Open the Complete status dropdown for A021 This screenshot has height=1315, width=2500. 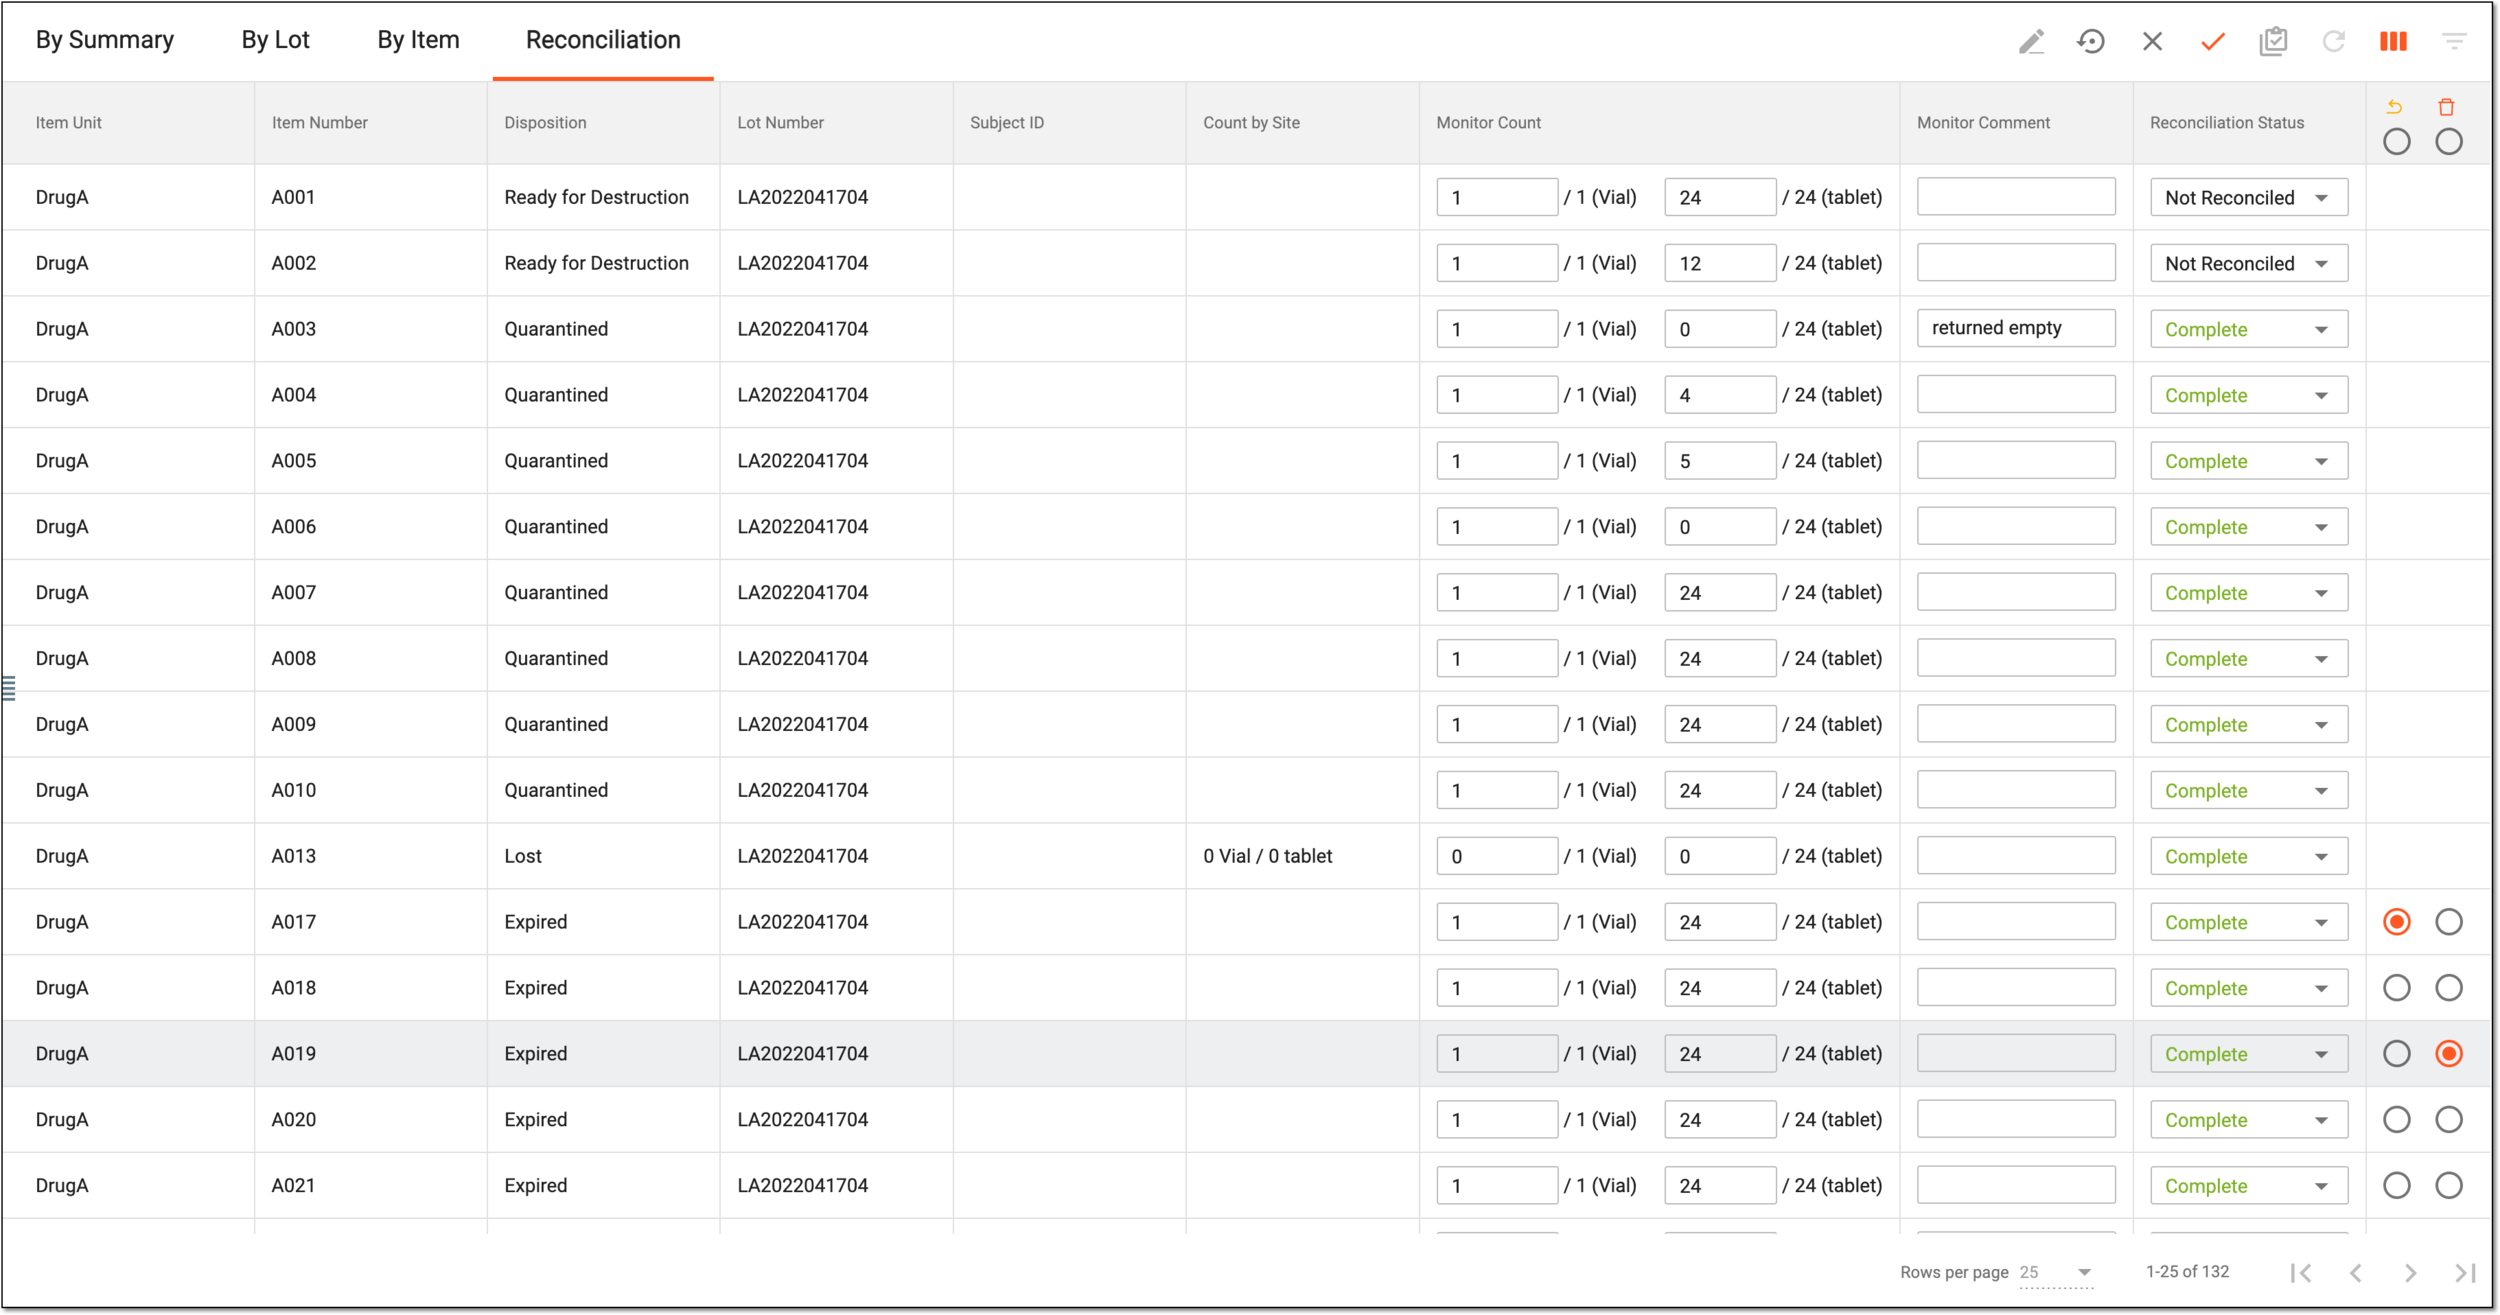[2249, 1186]
